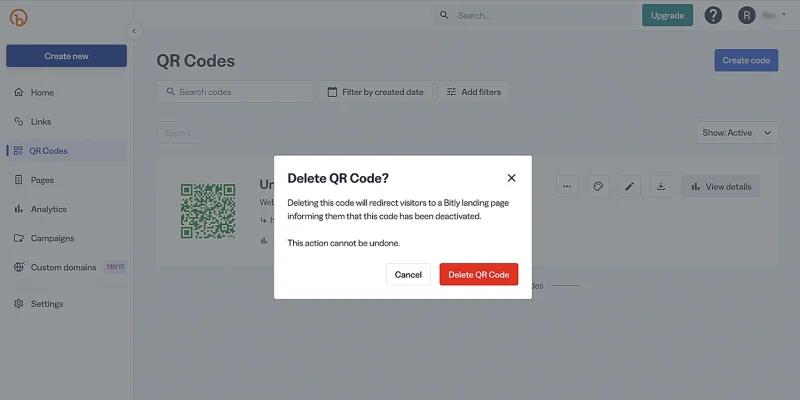Image resolution: width=800 pixels, height=400 pixels.
Task: Focus the Search codes field
Action: click(235, 92)
